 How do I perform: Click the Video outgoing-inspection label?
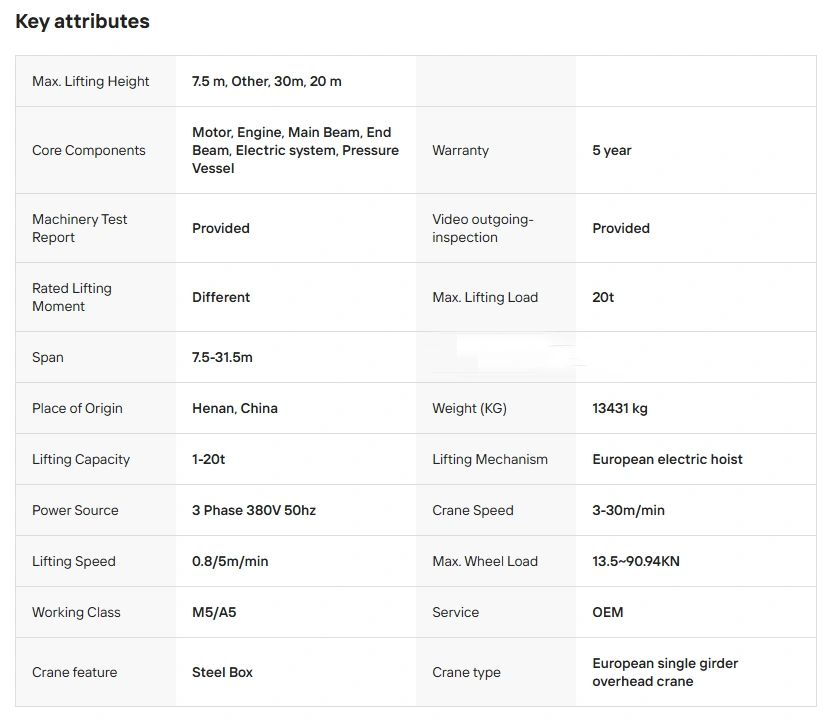click(483, 228)
